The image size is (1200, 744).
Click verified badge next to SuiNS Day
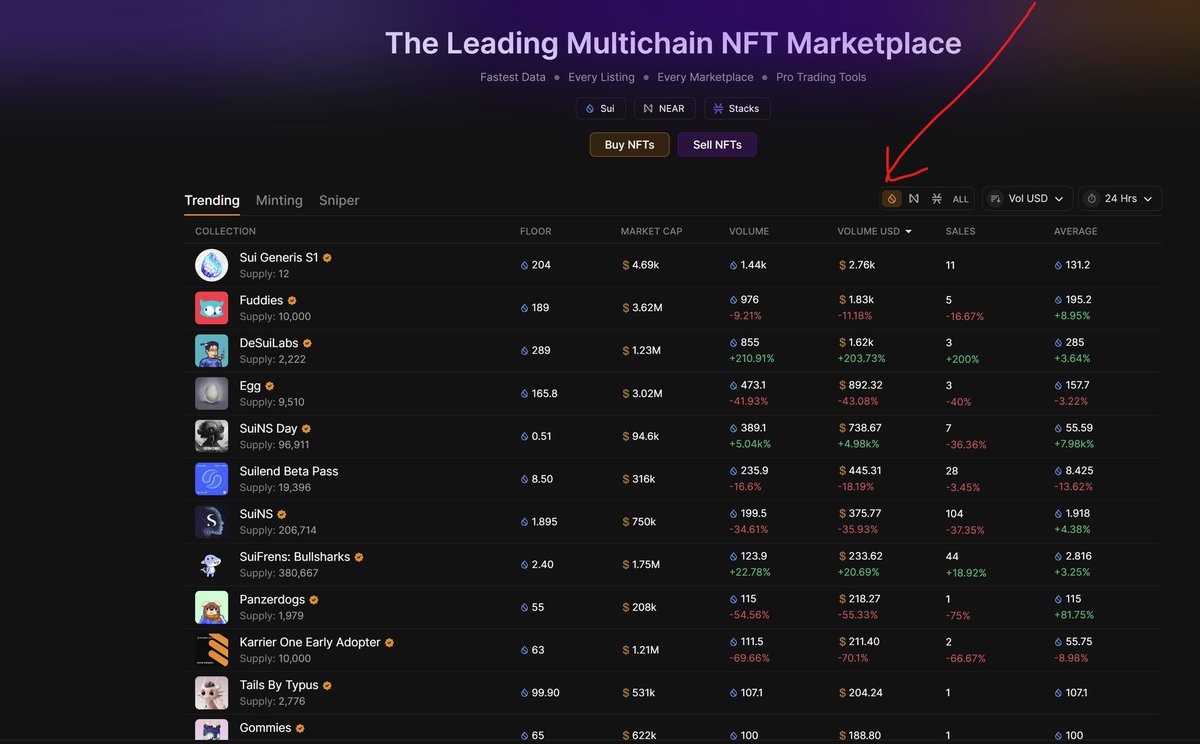click(x=306, y=429)
